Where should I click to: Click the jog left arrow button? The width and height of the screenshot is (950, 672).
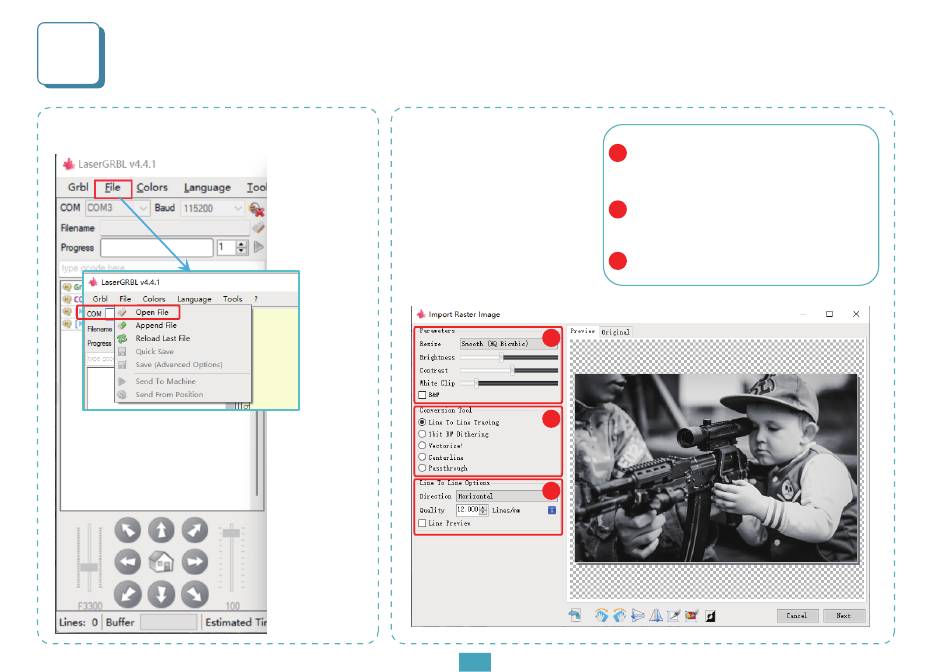[128, 562]
